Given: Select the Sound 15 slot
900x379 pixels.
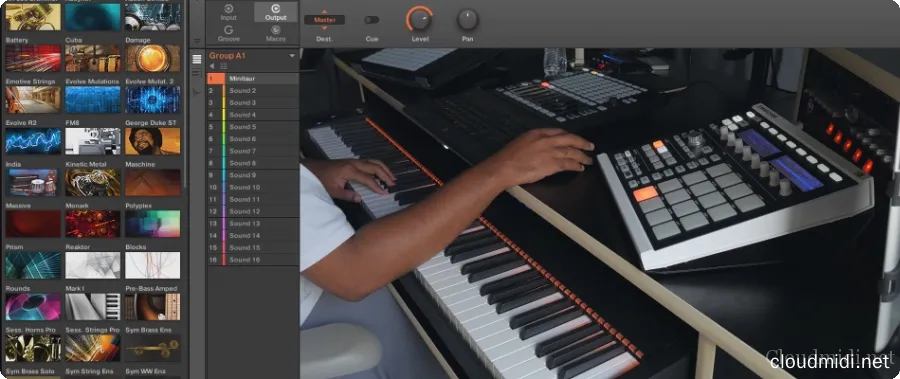Looking at the screenshot, I should (x=253, y=247).
